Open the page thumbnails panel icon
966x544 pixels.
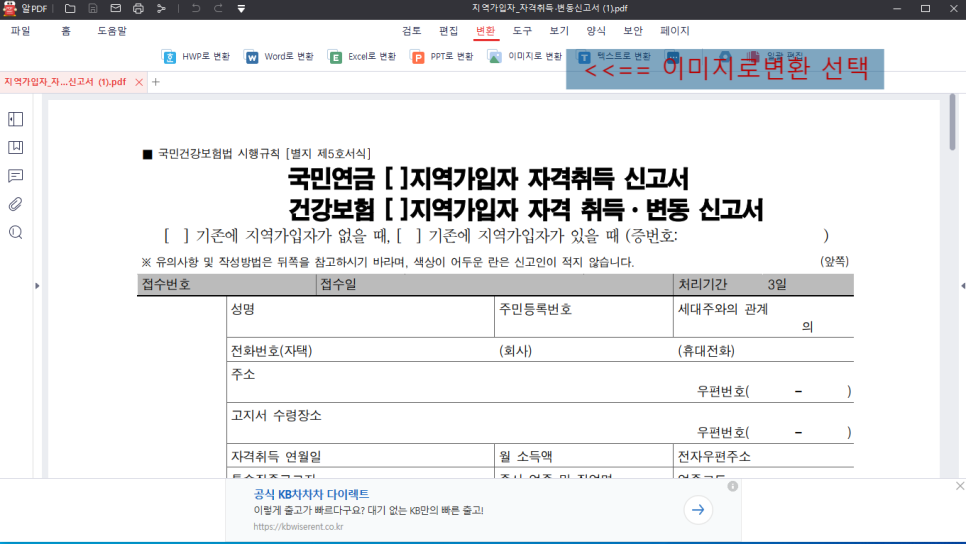click(x=15, y=119)
